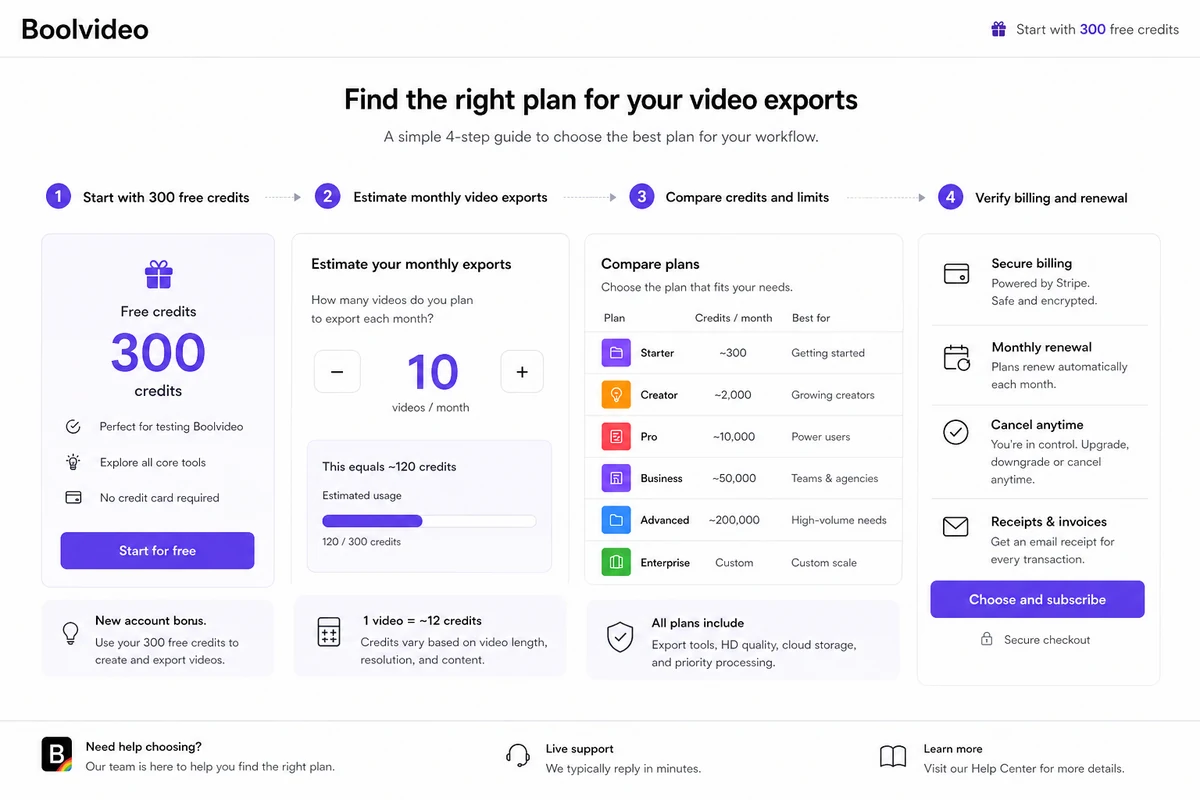Click the Boolvideo B icon in footer
1200x800 pixels.
pyautogui.click(x=57, y=755)
